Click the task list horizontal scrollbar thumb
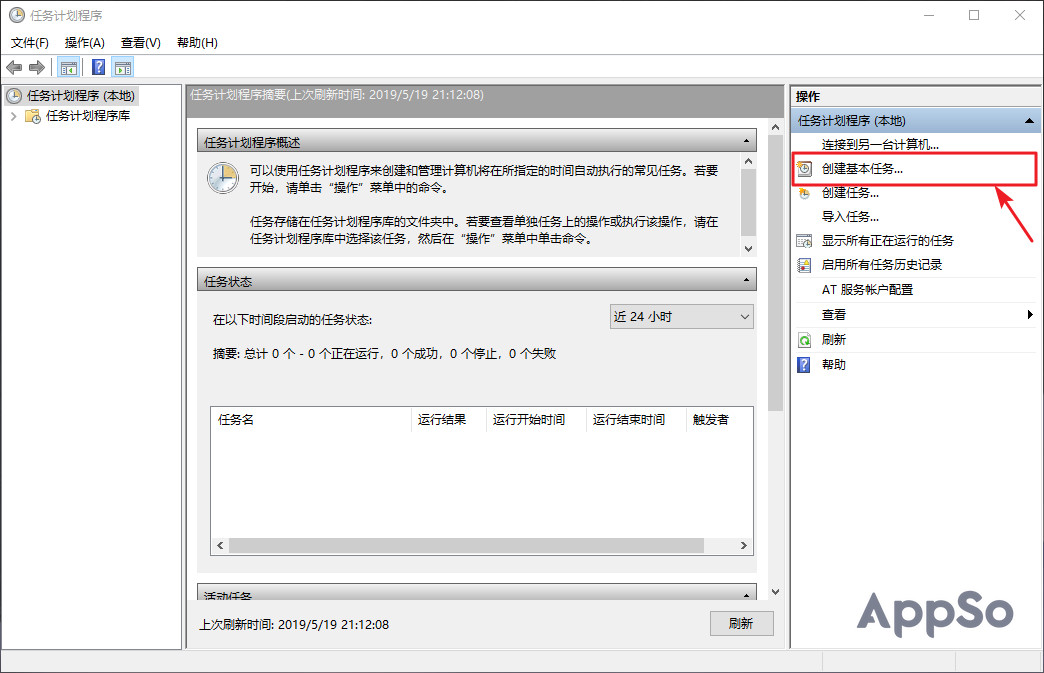Image resolution: width=1044 pixels, height=673 pixels. (466, 546)
